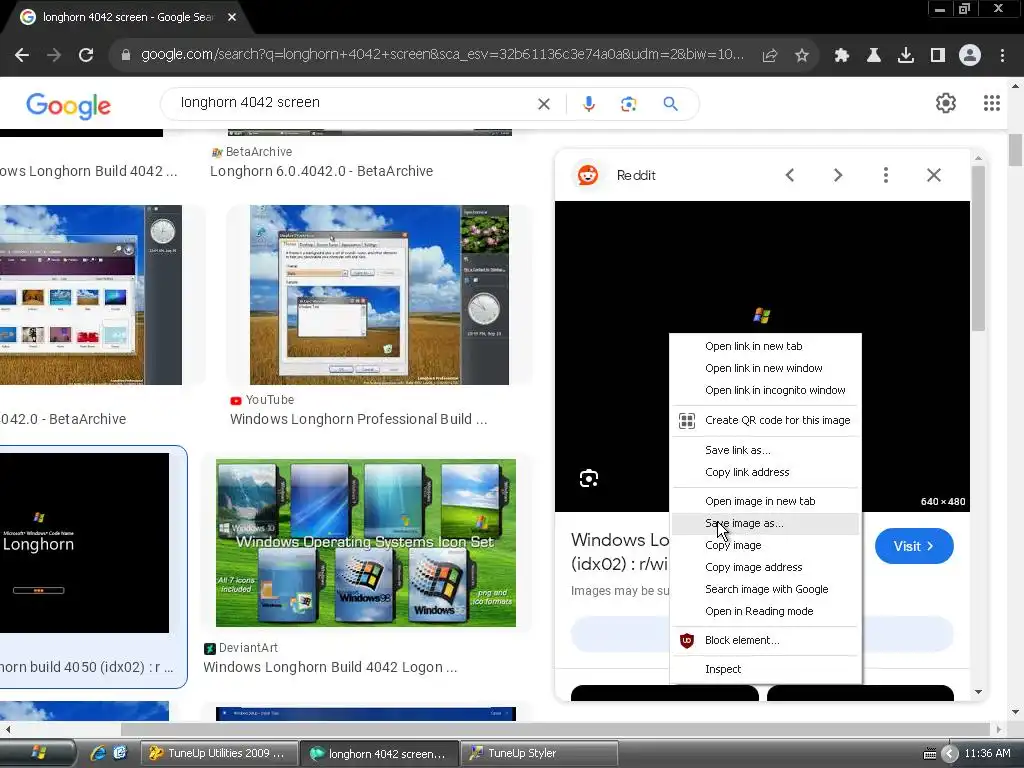
Task: Start voice search with microphone icon
Action: click(x=588, y=104)
